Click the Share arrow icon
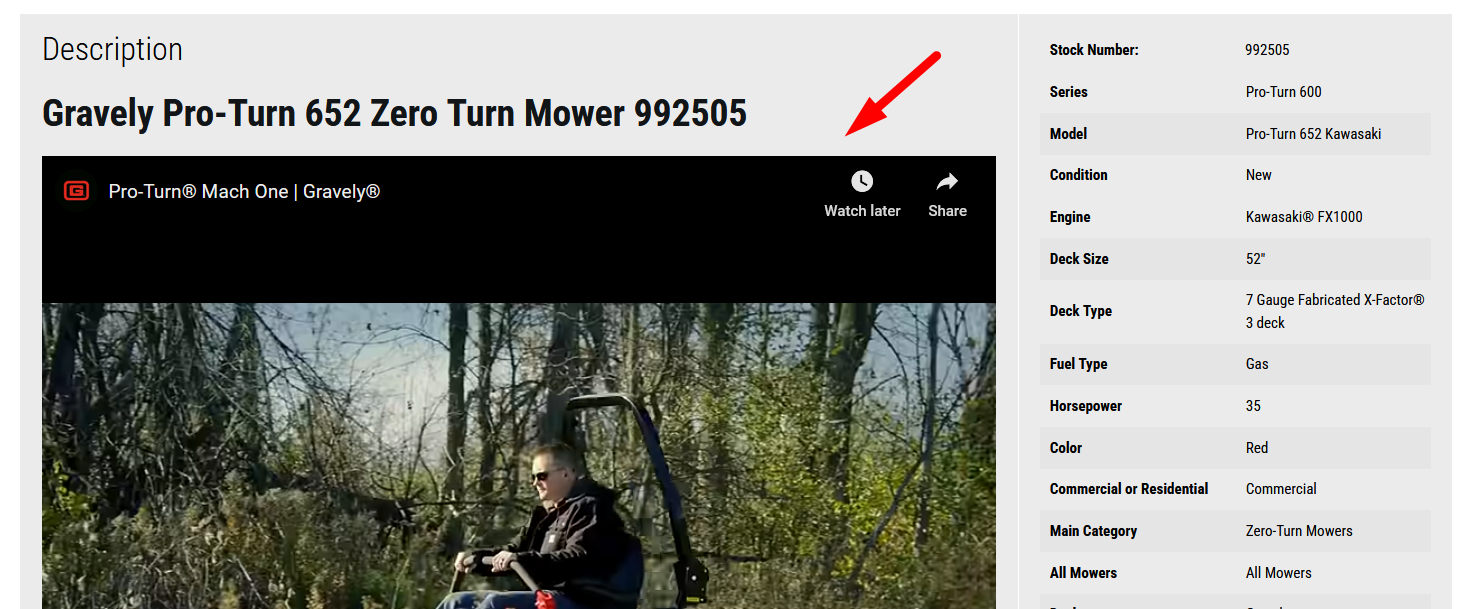The image size is (1474, 609). pos(947,181)
